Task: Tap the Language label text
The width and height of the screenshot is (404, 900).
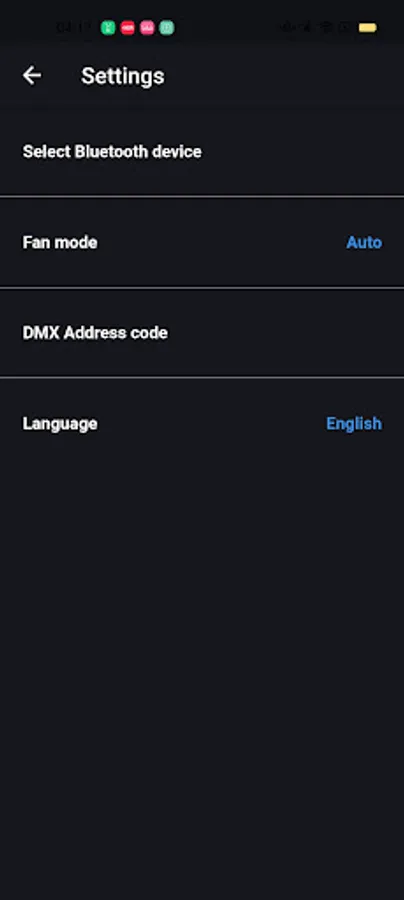Action: click(60, 424)
